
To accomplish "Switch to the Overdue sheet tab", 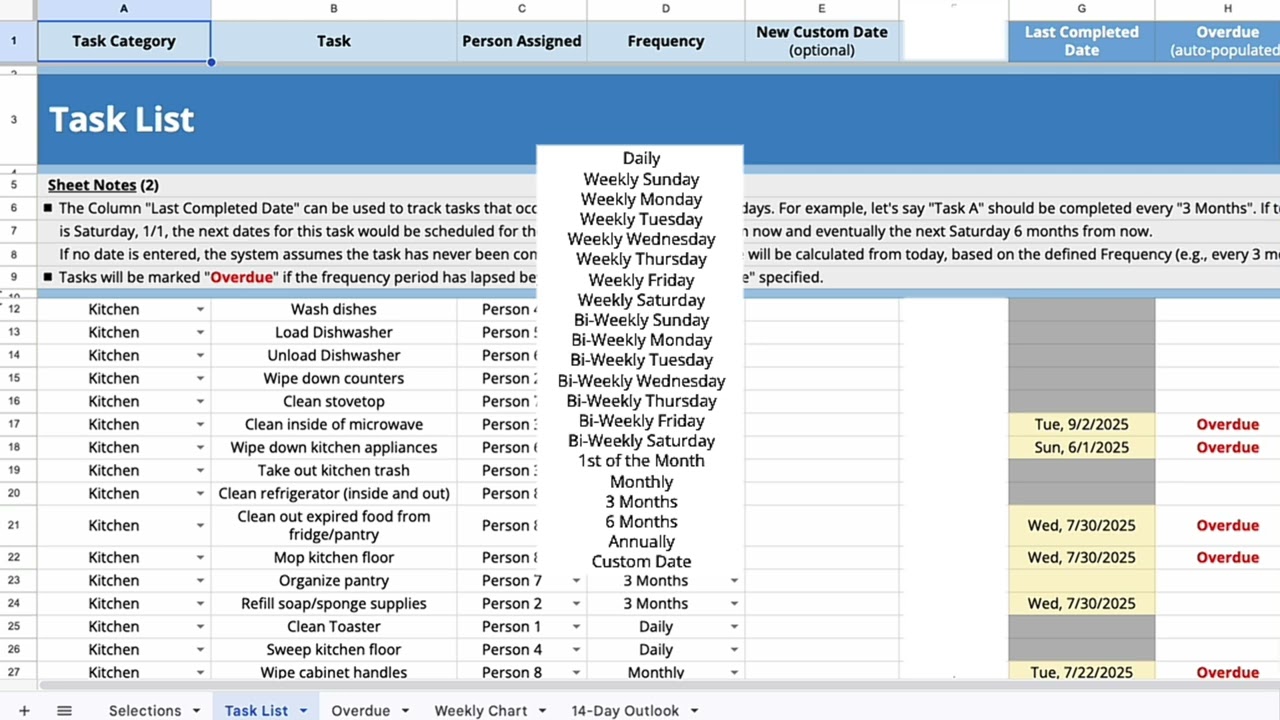I will click(x=360, y=710).
